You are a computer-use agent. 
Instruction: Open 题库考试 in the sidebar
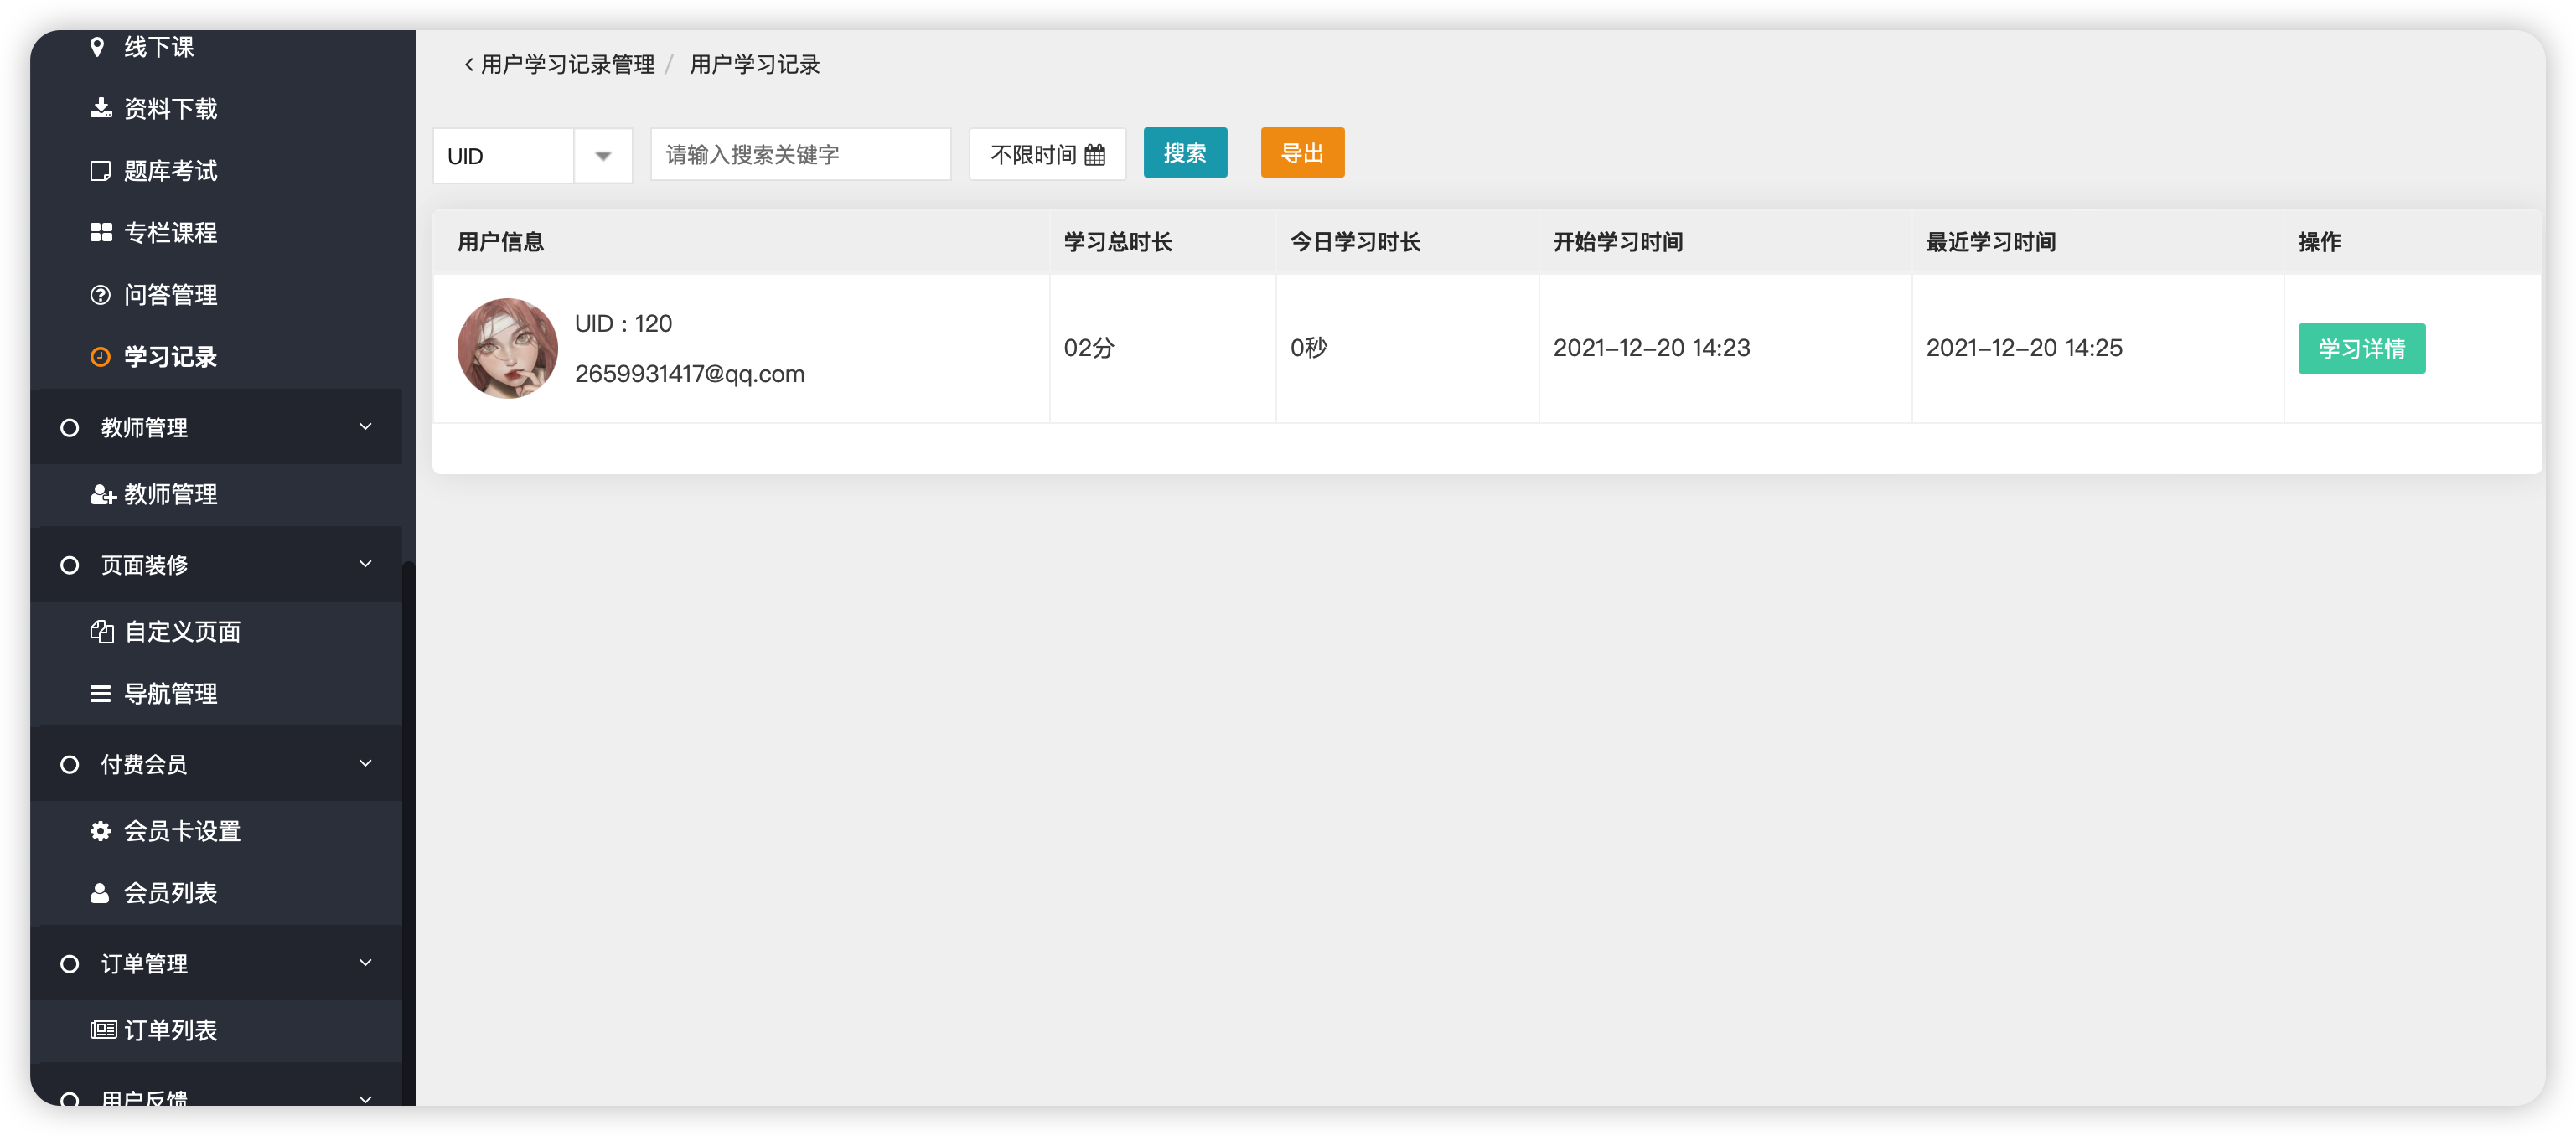click(x=170, y=171)
